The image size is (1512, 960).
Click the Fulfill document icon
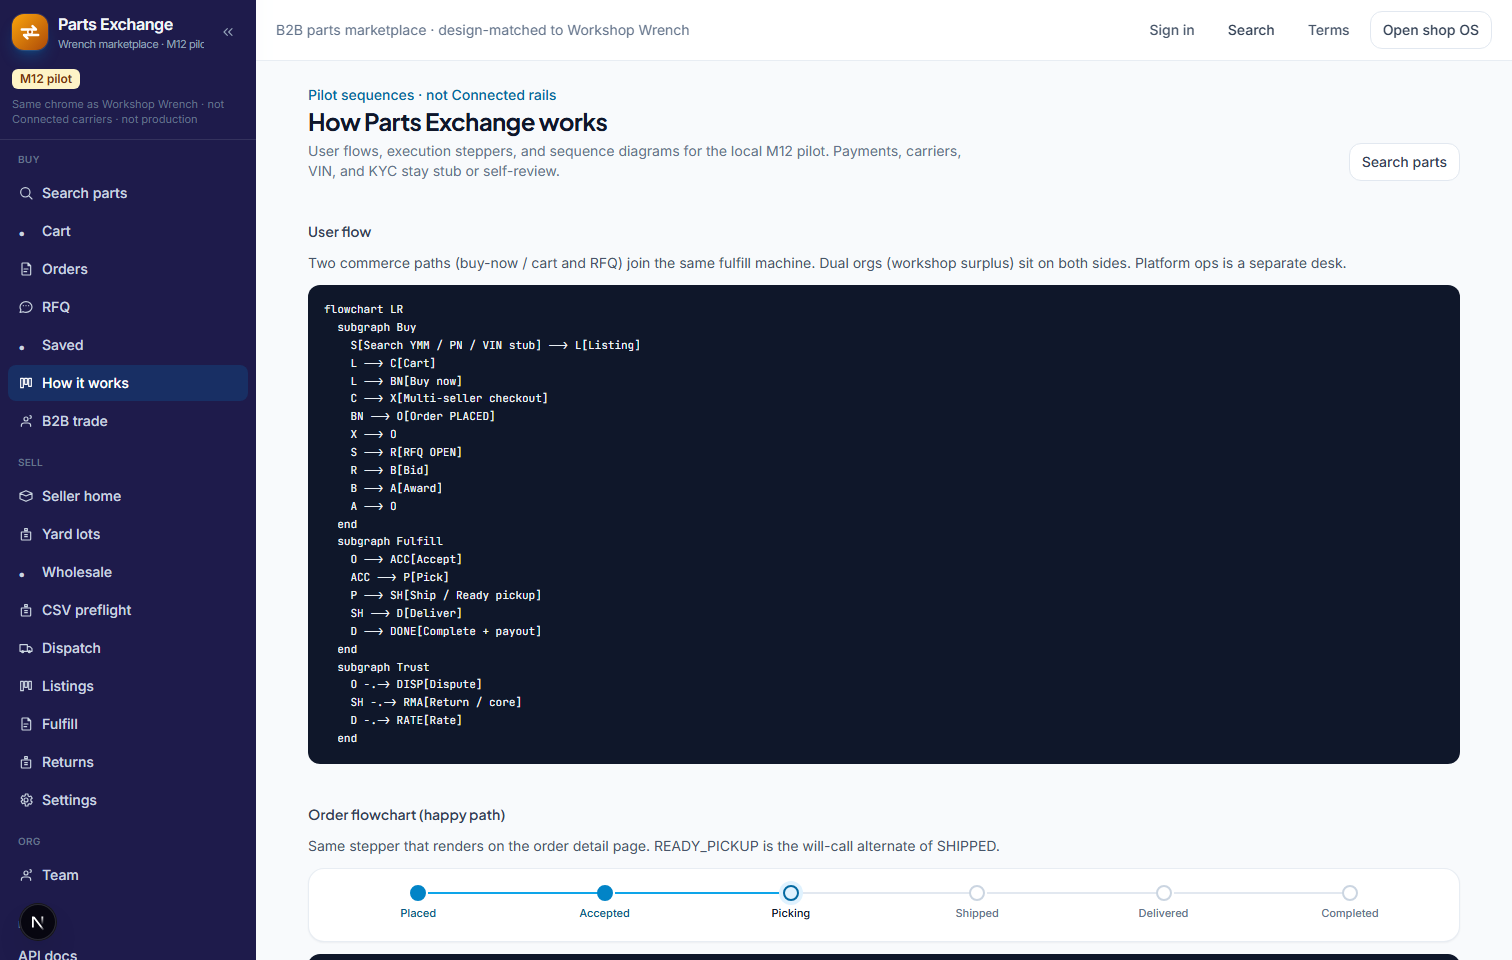click(26, 724)
